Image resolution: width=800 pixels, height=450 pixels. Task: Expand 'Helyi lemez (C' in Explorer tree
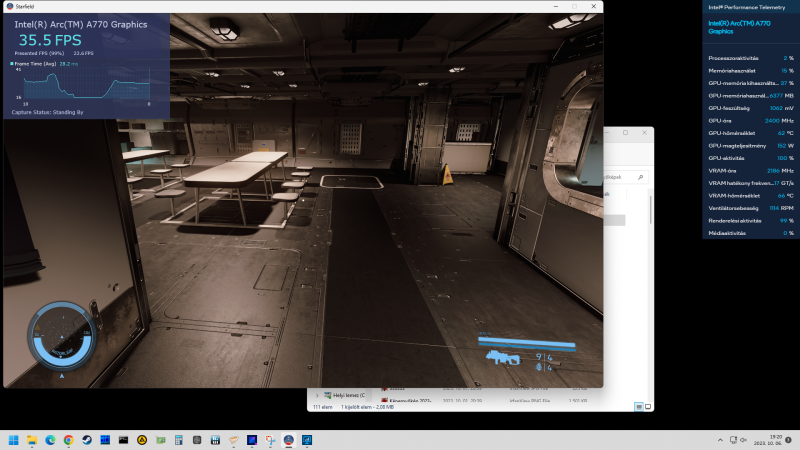click(317, 395)
